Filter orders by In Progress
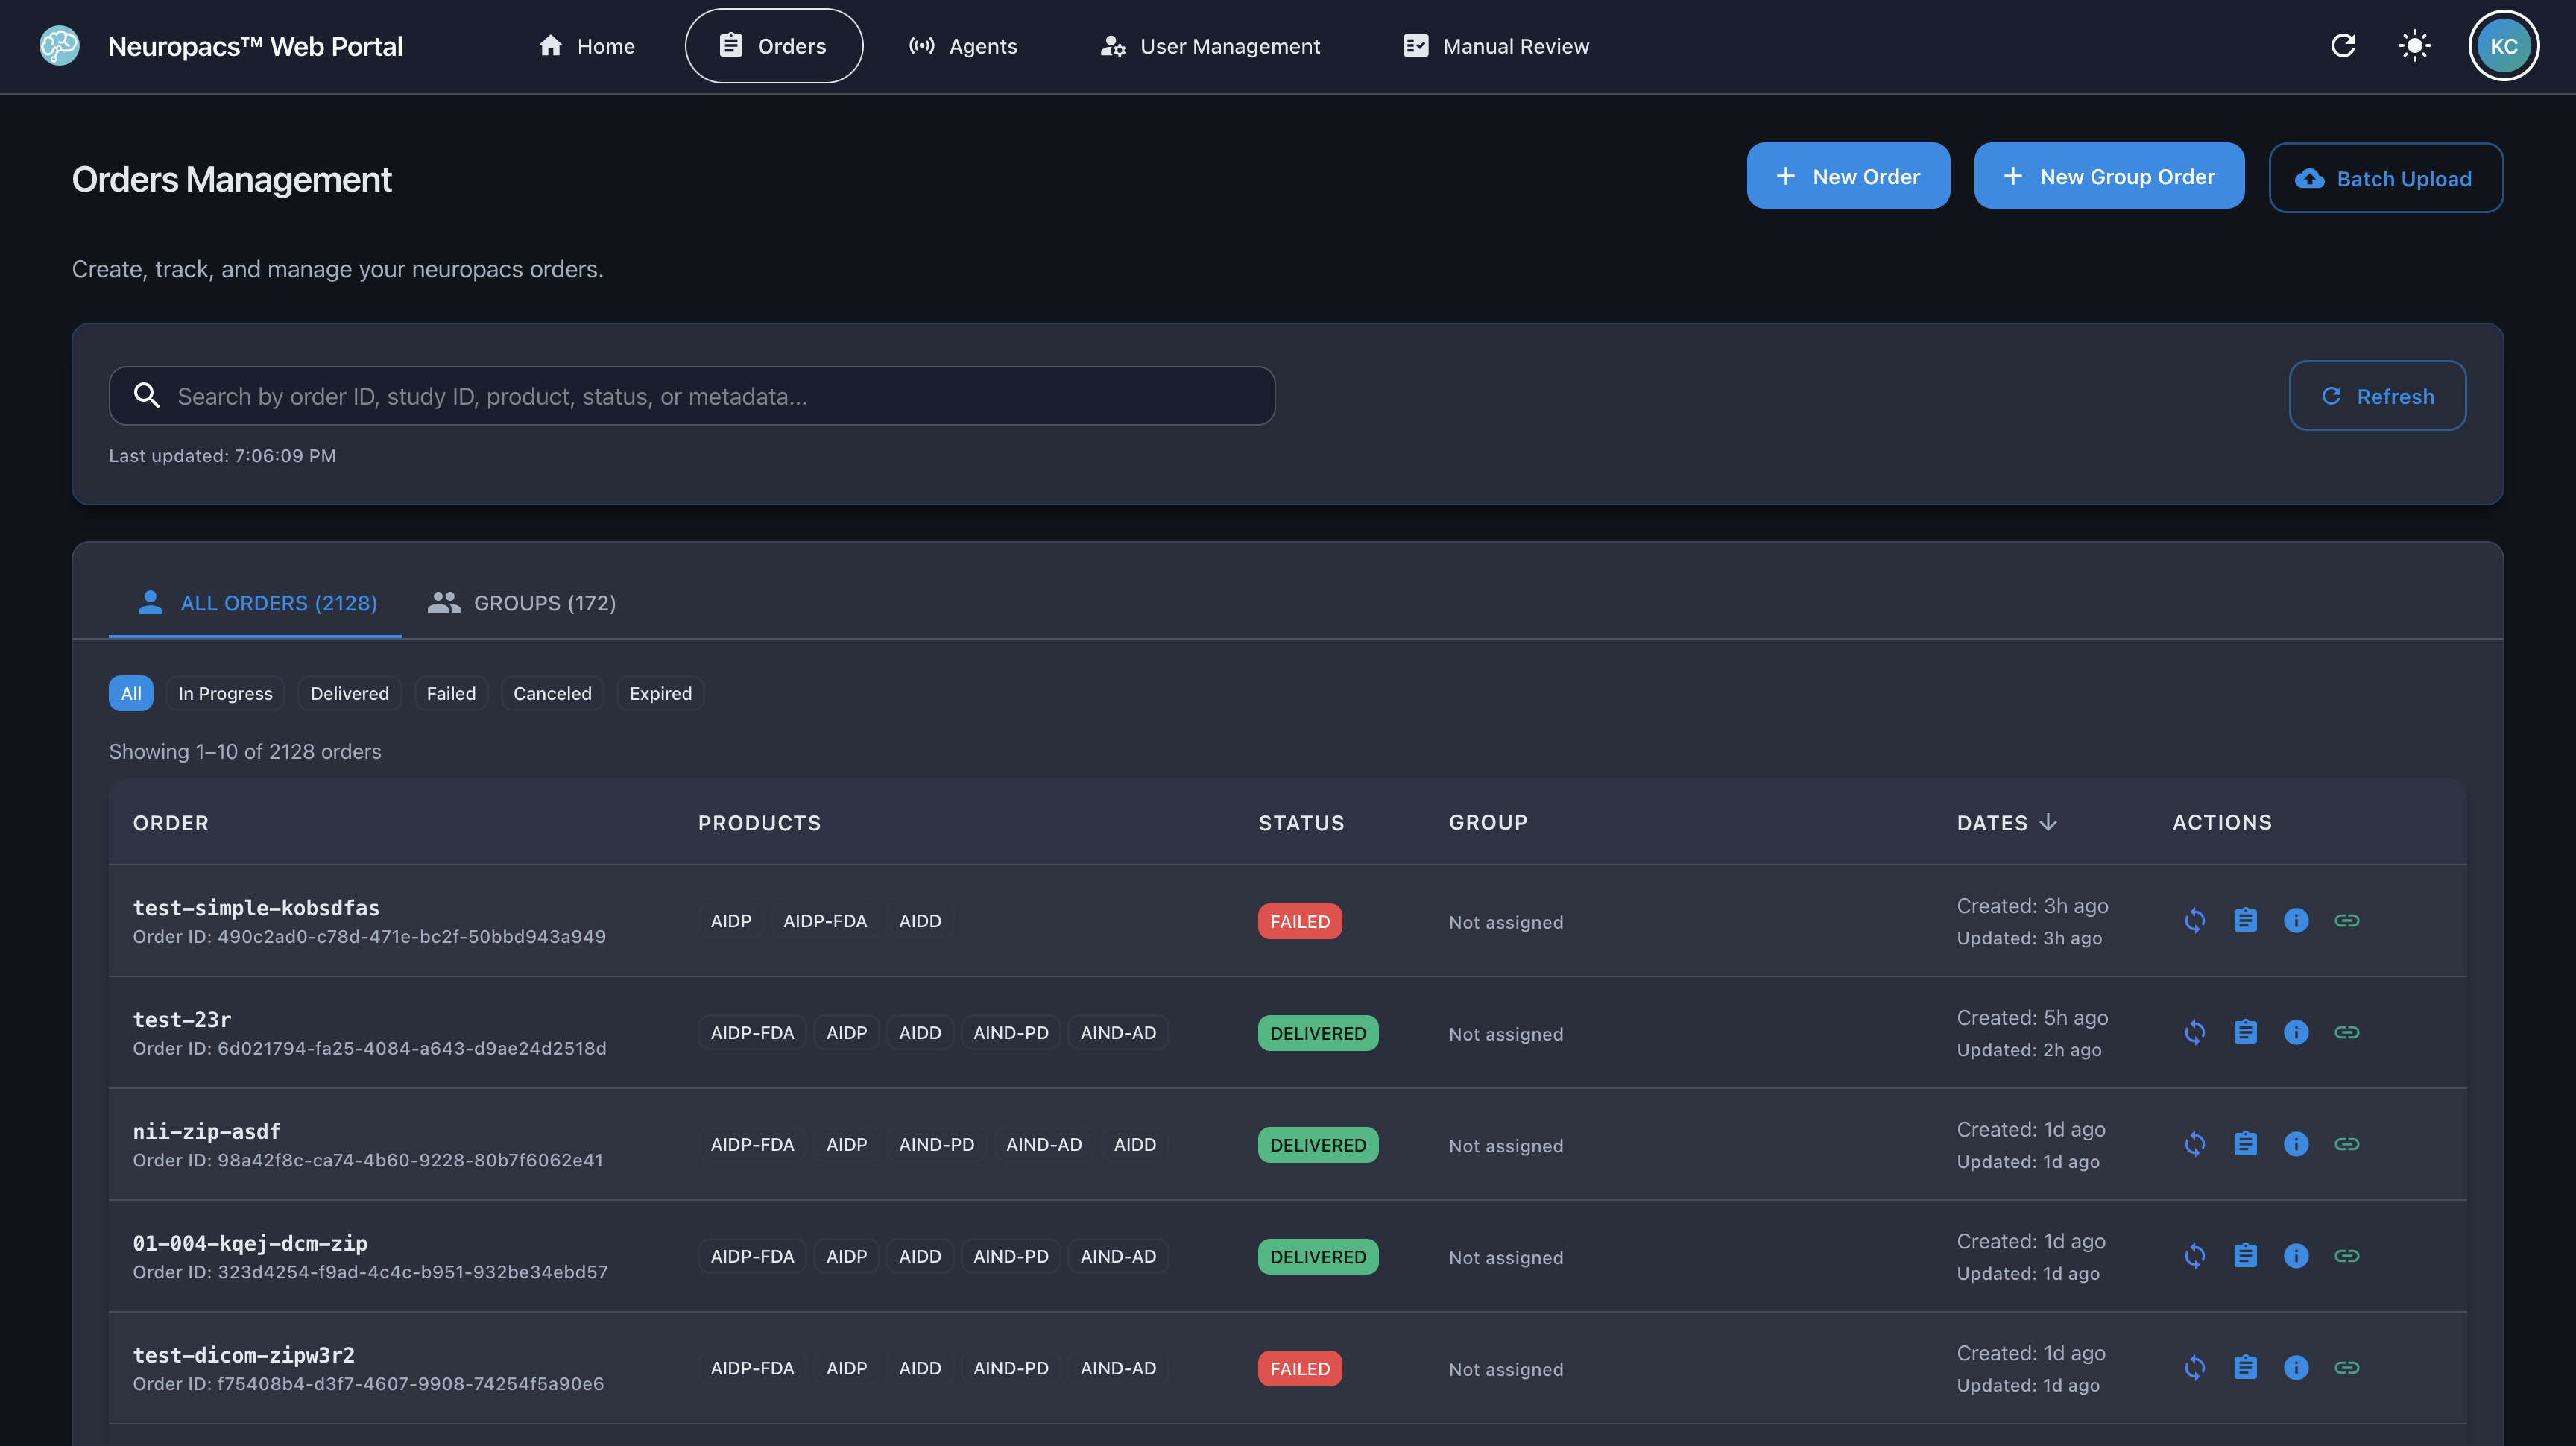The height and width of the screenshot is (1446, 2576). pos(225,693)
